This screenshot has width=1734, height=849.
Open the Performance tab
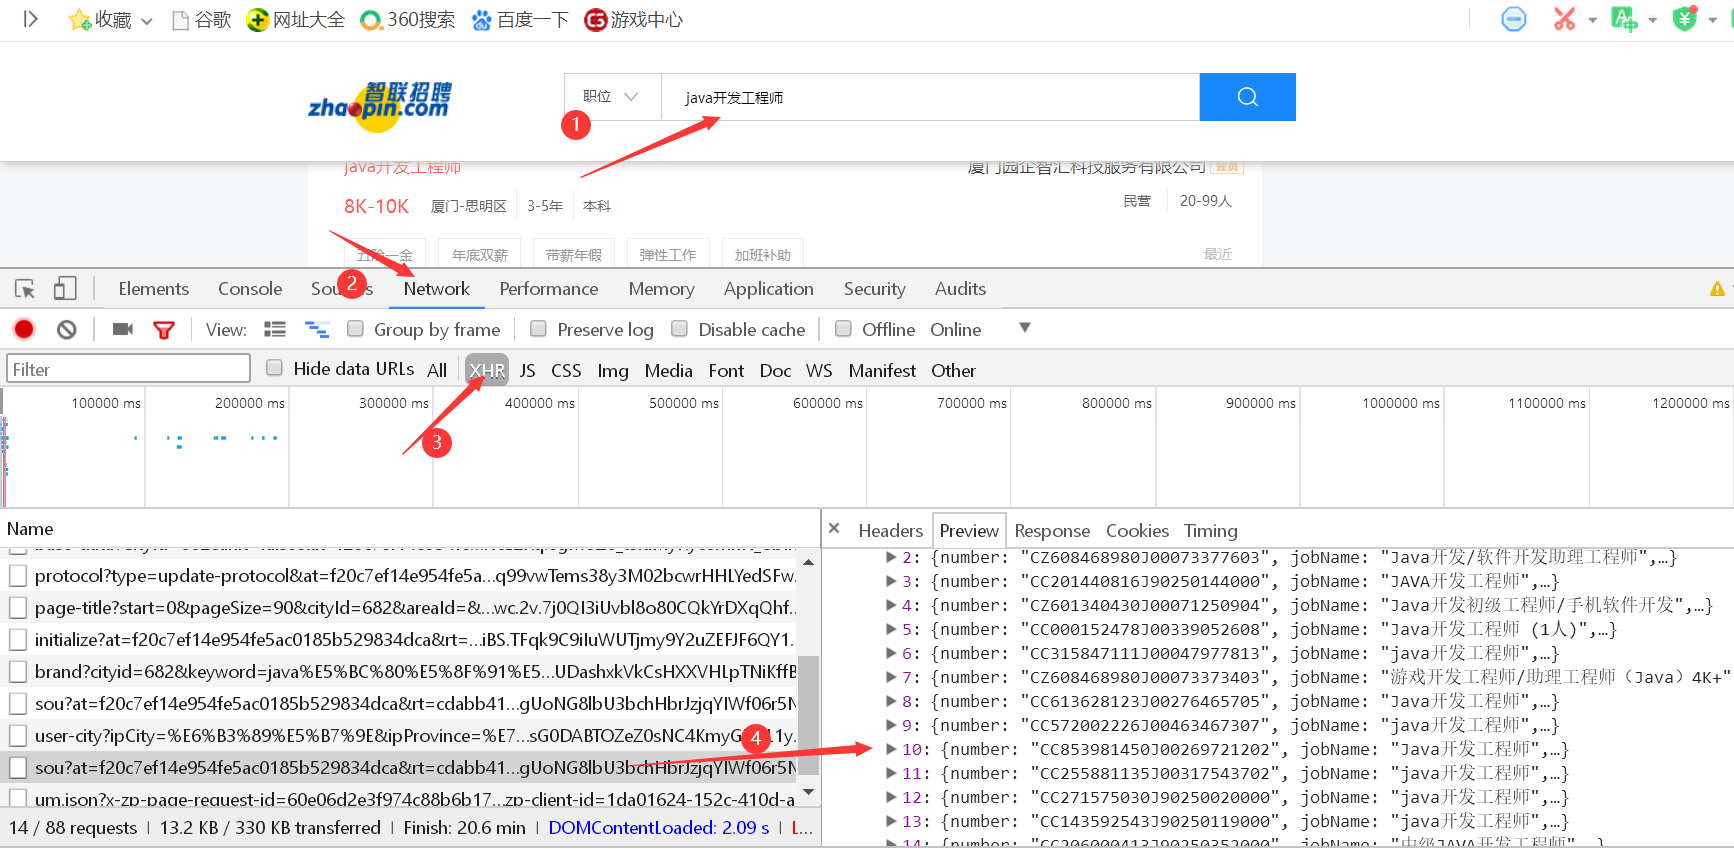549,289
